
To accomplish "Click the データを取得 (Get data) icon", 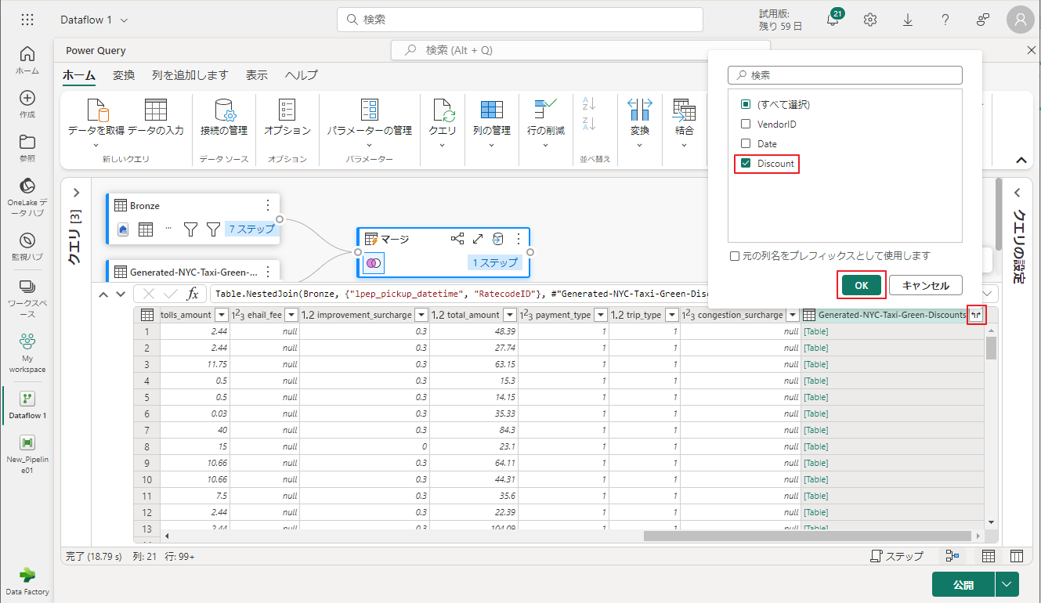I will point(96,110).
